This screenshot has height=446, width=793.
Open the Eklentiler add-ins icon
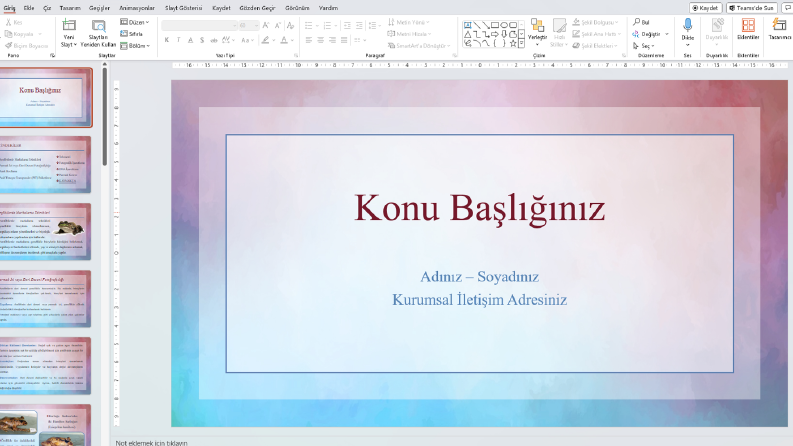[748, 25]
